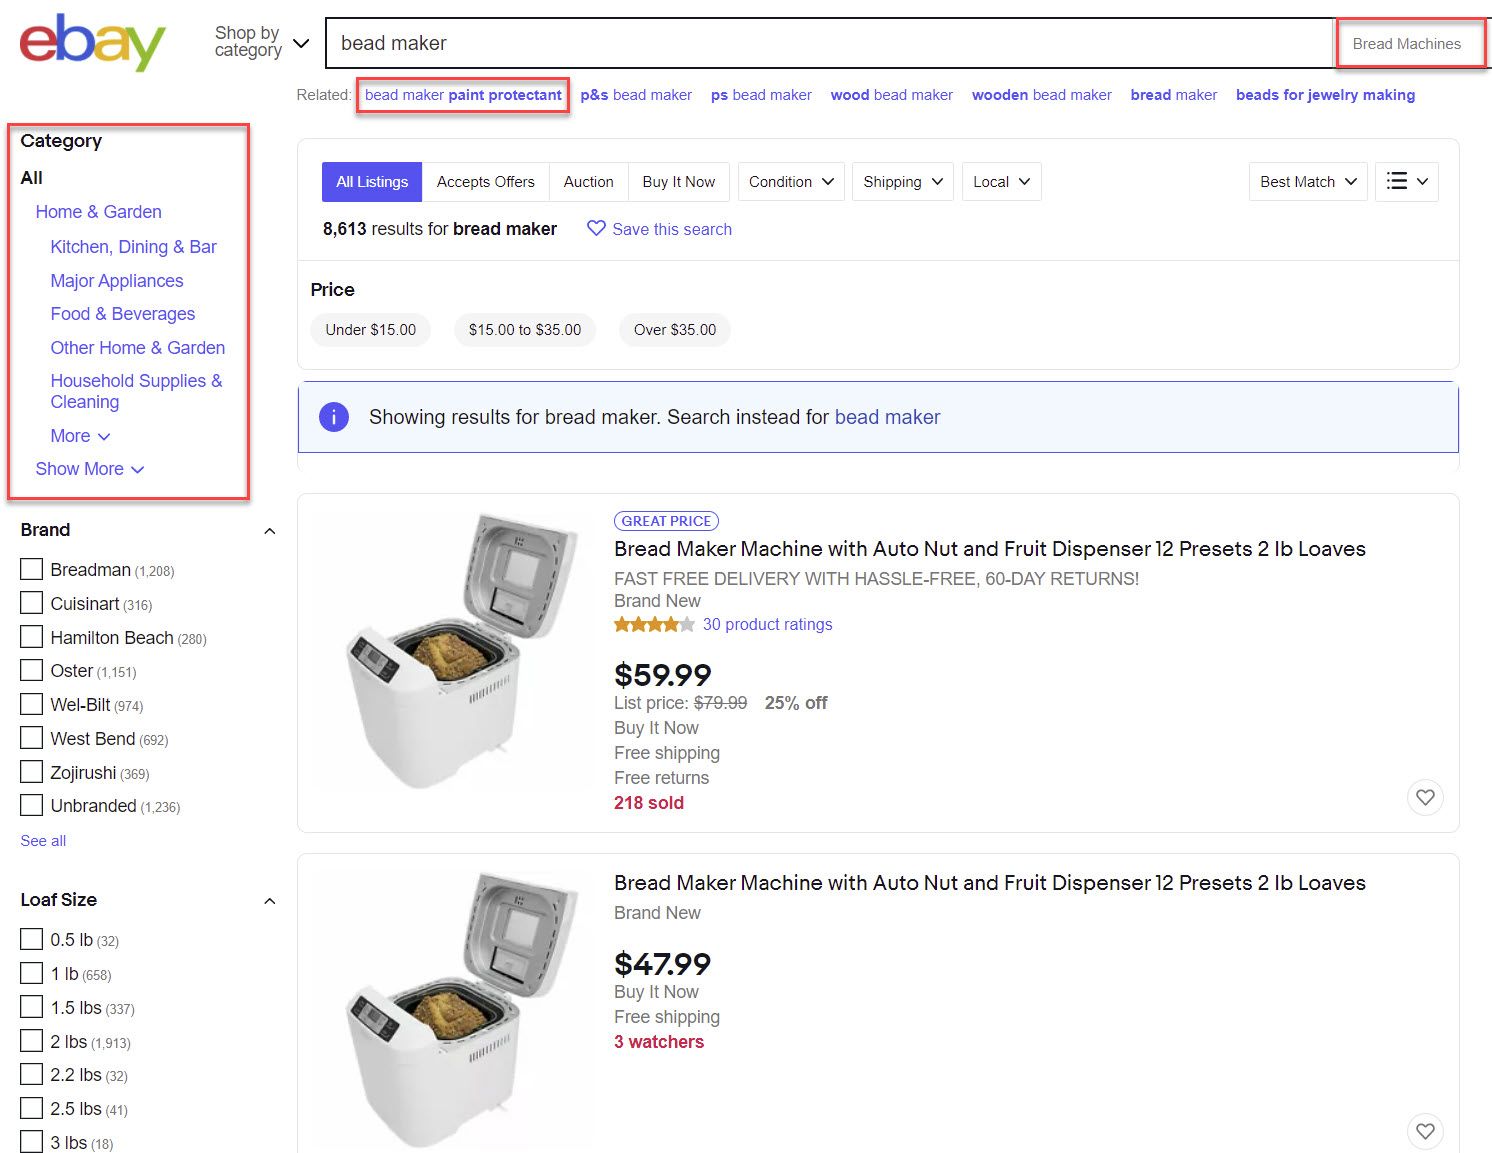The height and width of the screenshot is (1153, 1492).
Task: Open Household Supplies & Cleaning category
Action: point(136,391)
